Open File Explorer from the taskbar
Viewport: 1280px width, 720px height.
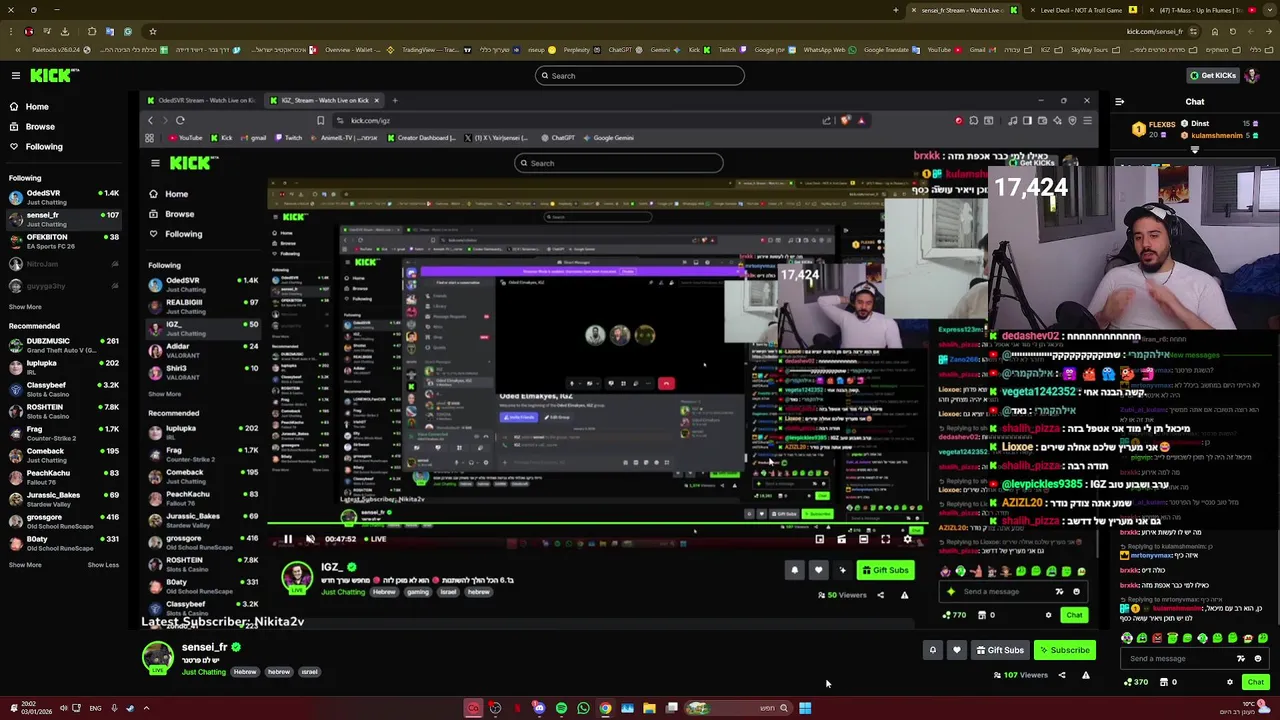pyautogui.click(x=649, y=708)
